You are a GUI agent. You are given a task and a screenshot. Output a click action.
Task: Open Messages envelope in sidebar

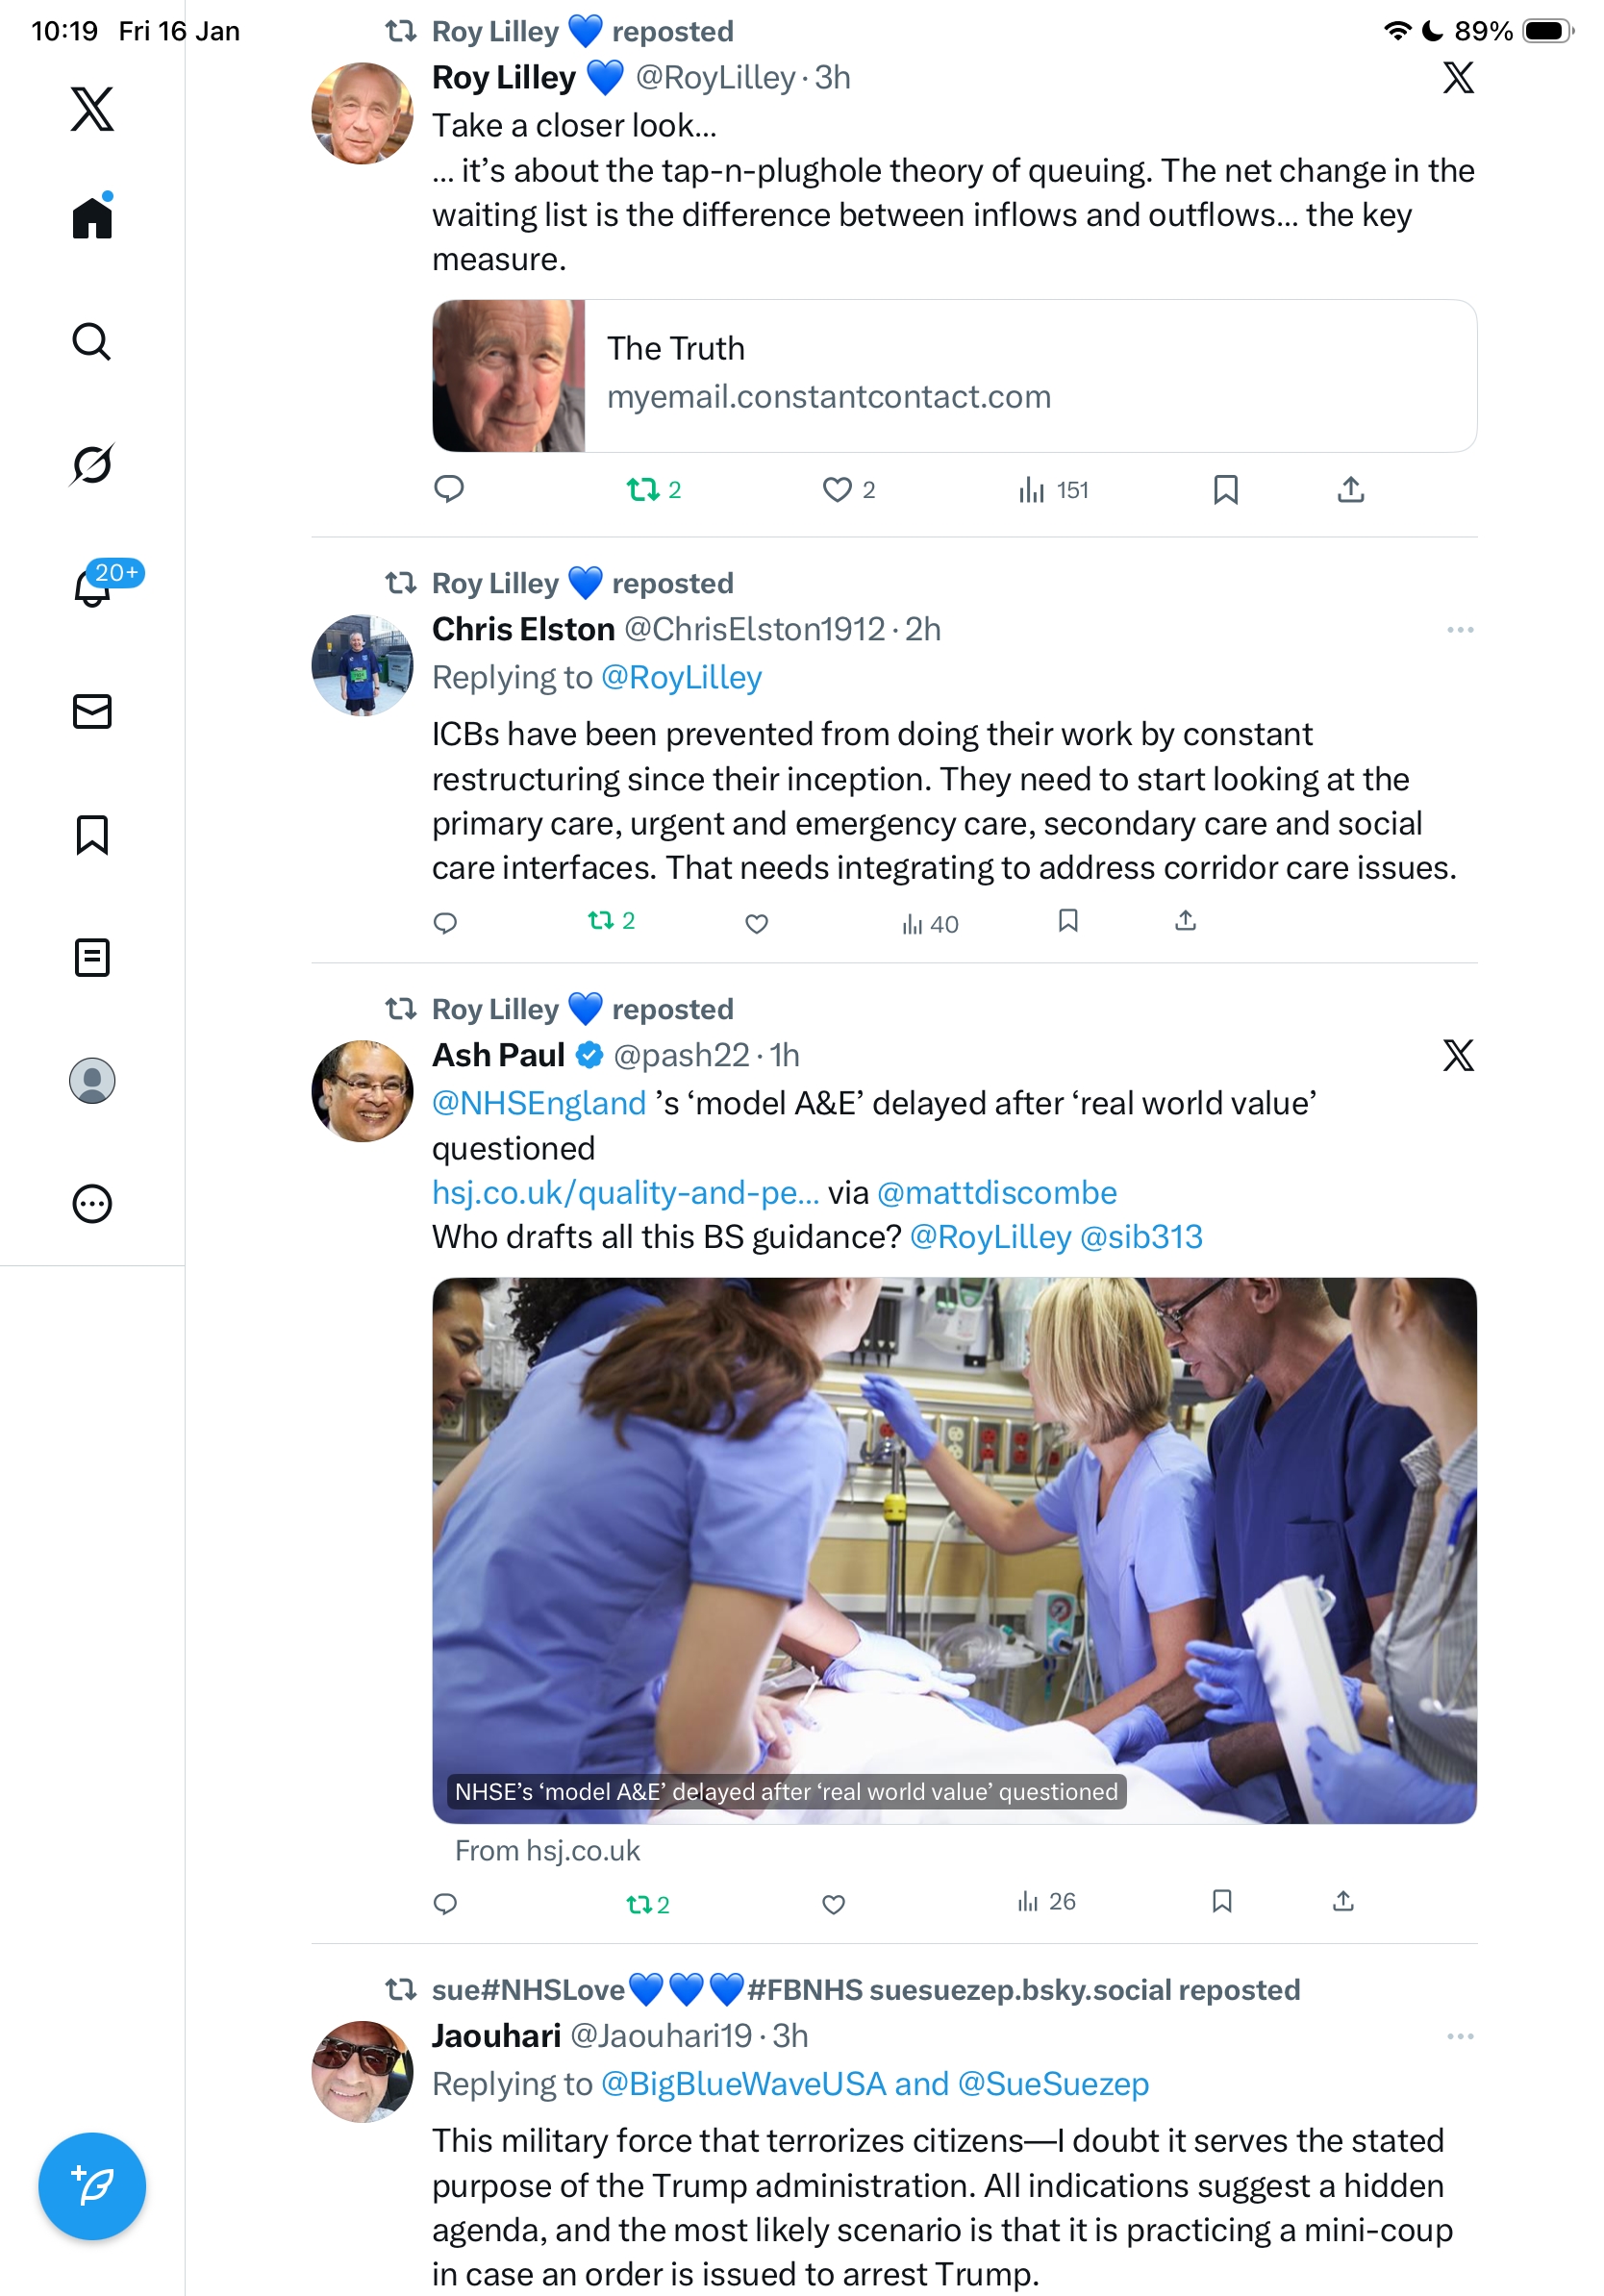click(x=92, y=711)
